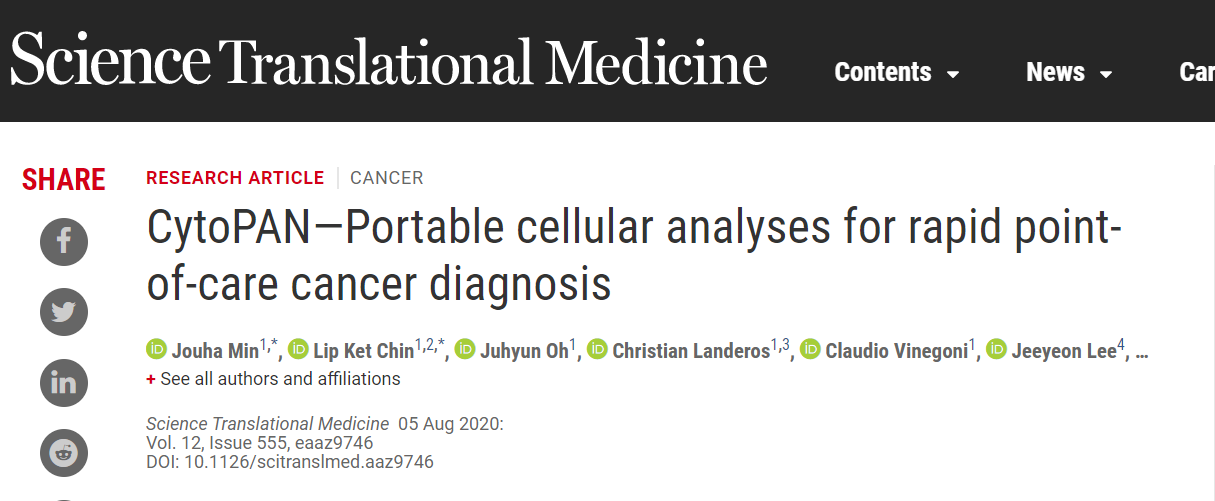Expand the Contents dropdown menu
Screen dimensions: 1215x501
(897, 72)
